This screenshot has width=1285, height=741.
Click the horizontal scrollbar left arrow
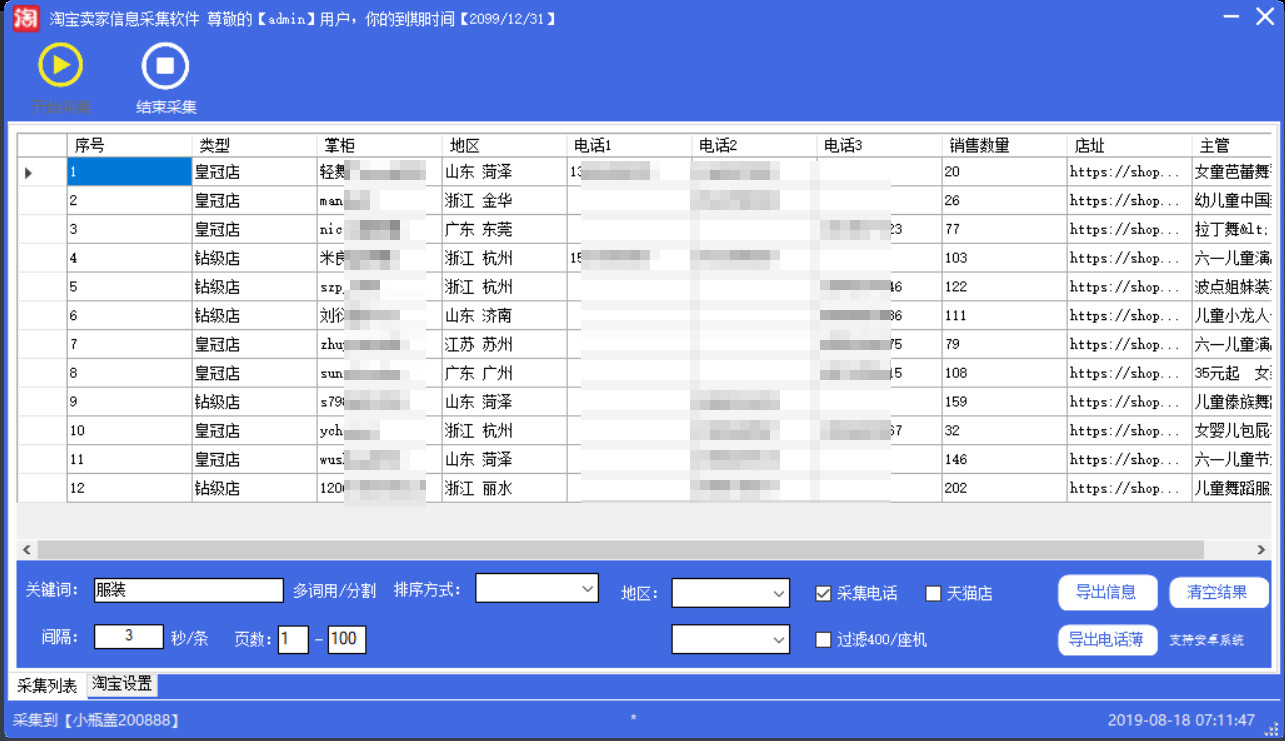[25, 549]
